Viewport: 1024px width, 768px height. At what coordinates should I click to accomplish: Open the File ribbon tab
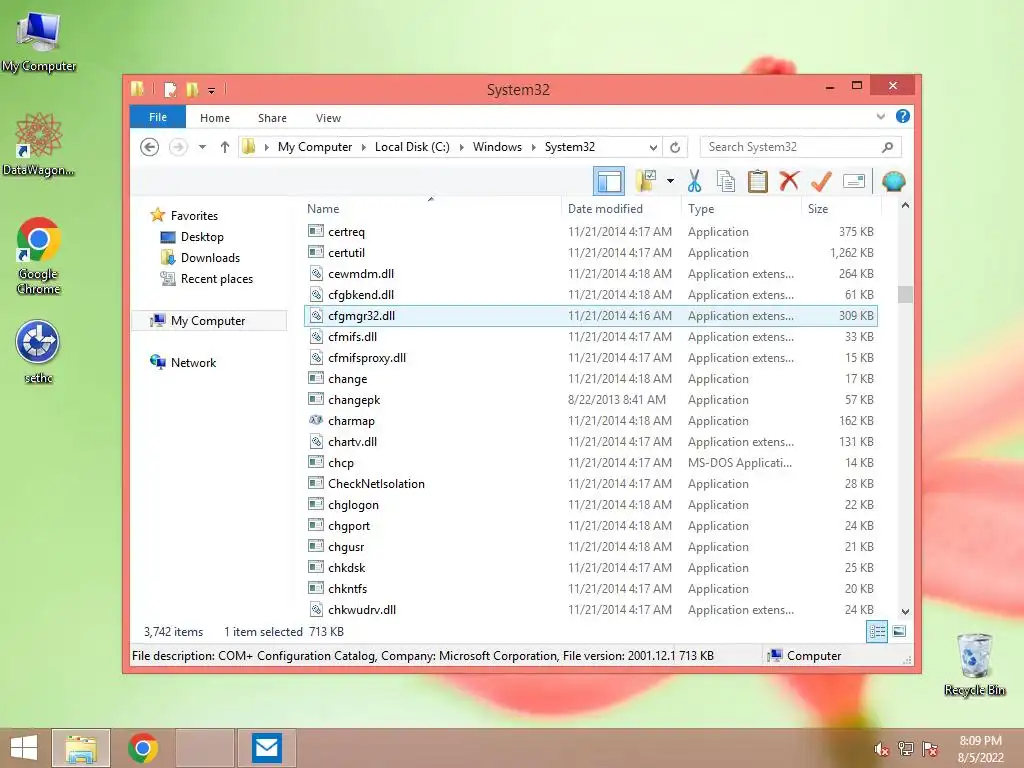pyautogui.click(x=158, y=117)
